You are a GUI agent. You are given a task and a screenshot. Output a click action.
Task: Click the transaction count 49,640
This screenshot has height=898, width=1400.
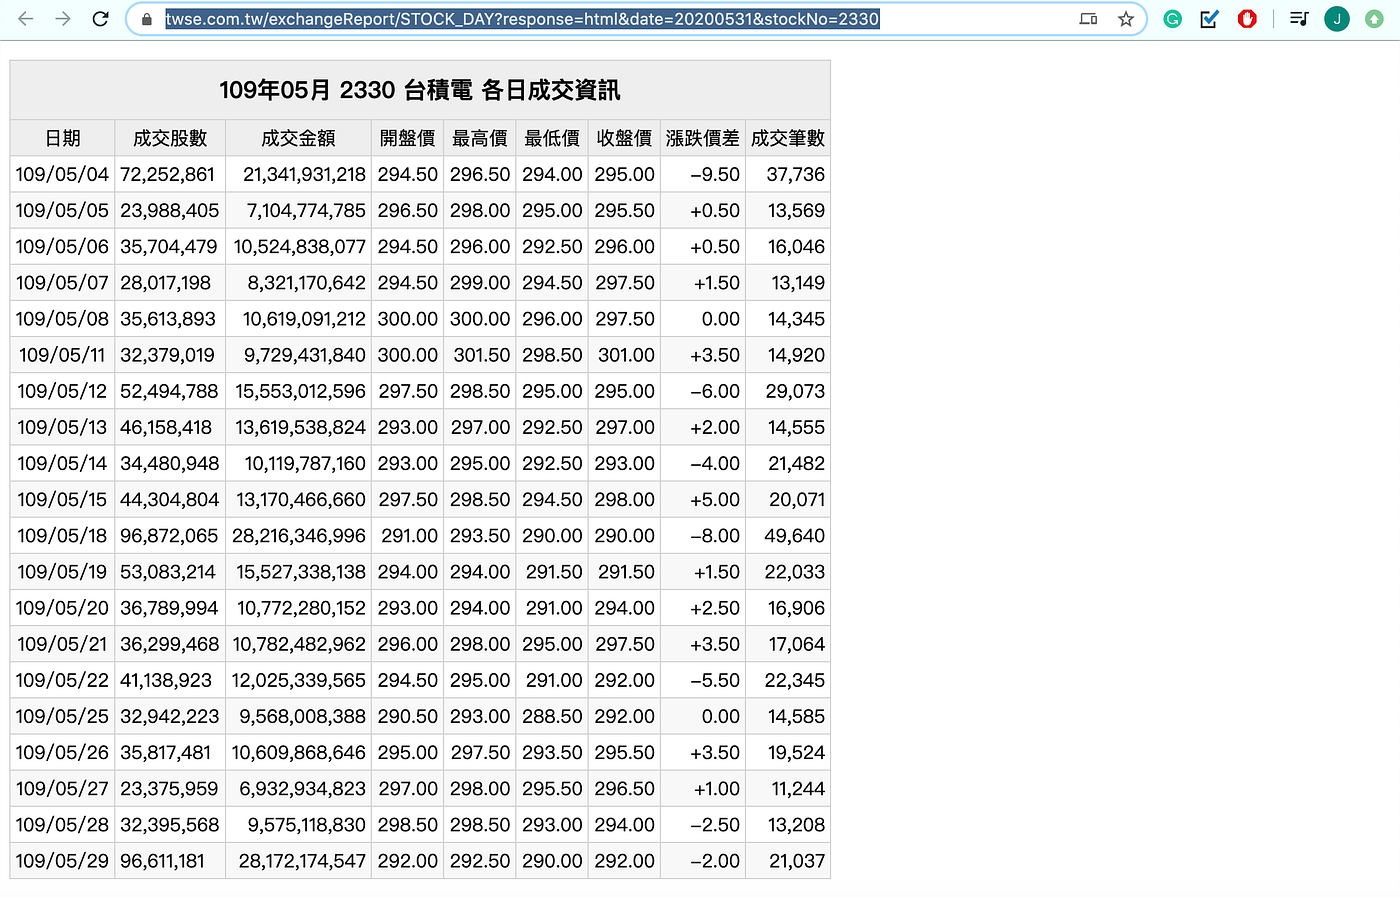coord(795,536)
